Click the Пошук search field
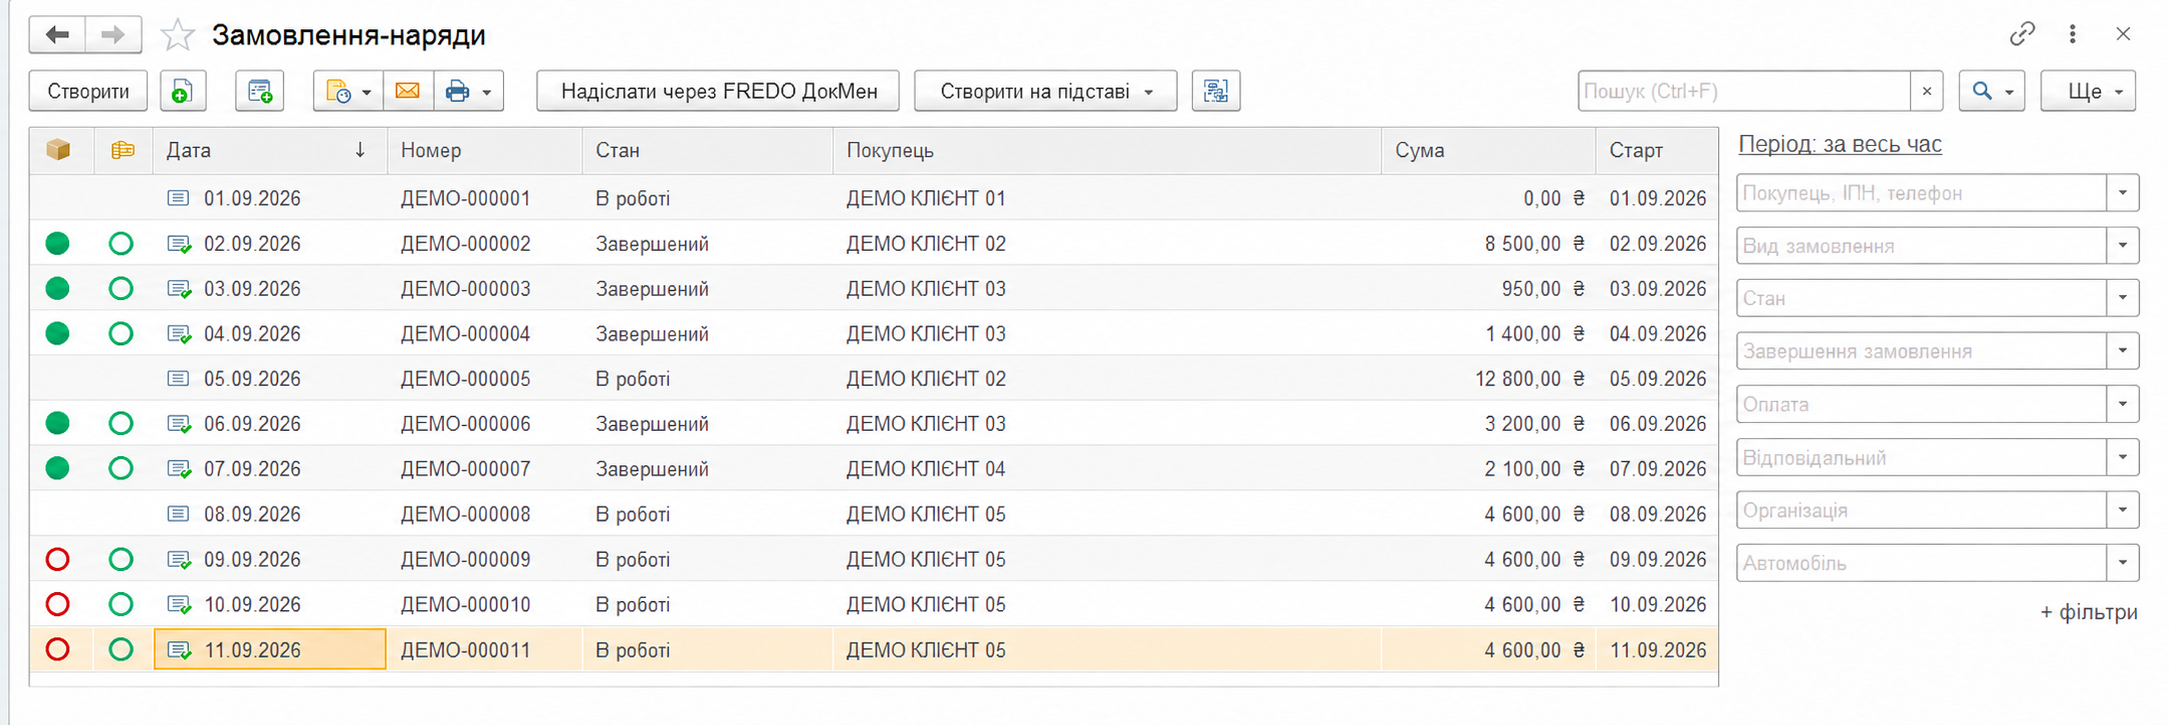The height and width of the screenshot is (725, 2169). point(1744,91)
